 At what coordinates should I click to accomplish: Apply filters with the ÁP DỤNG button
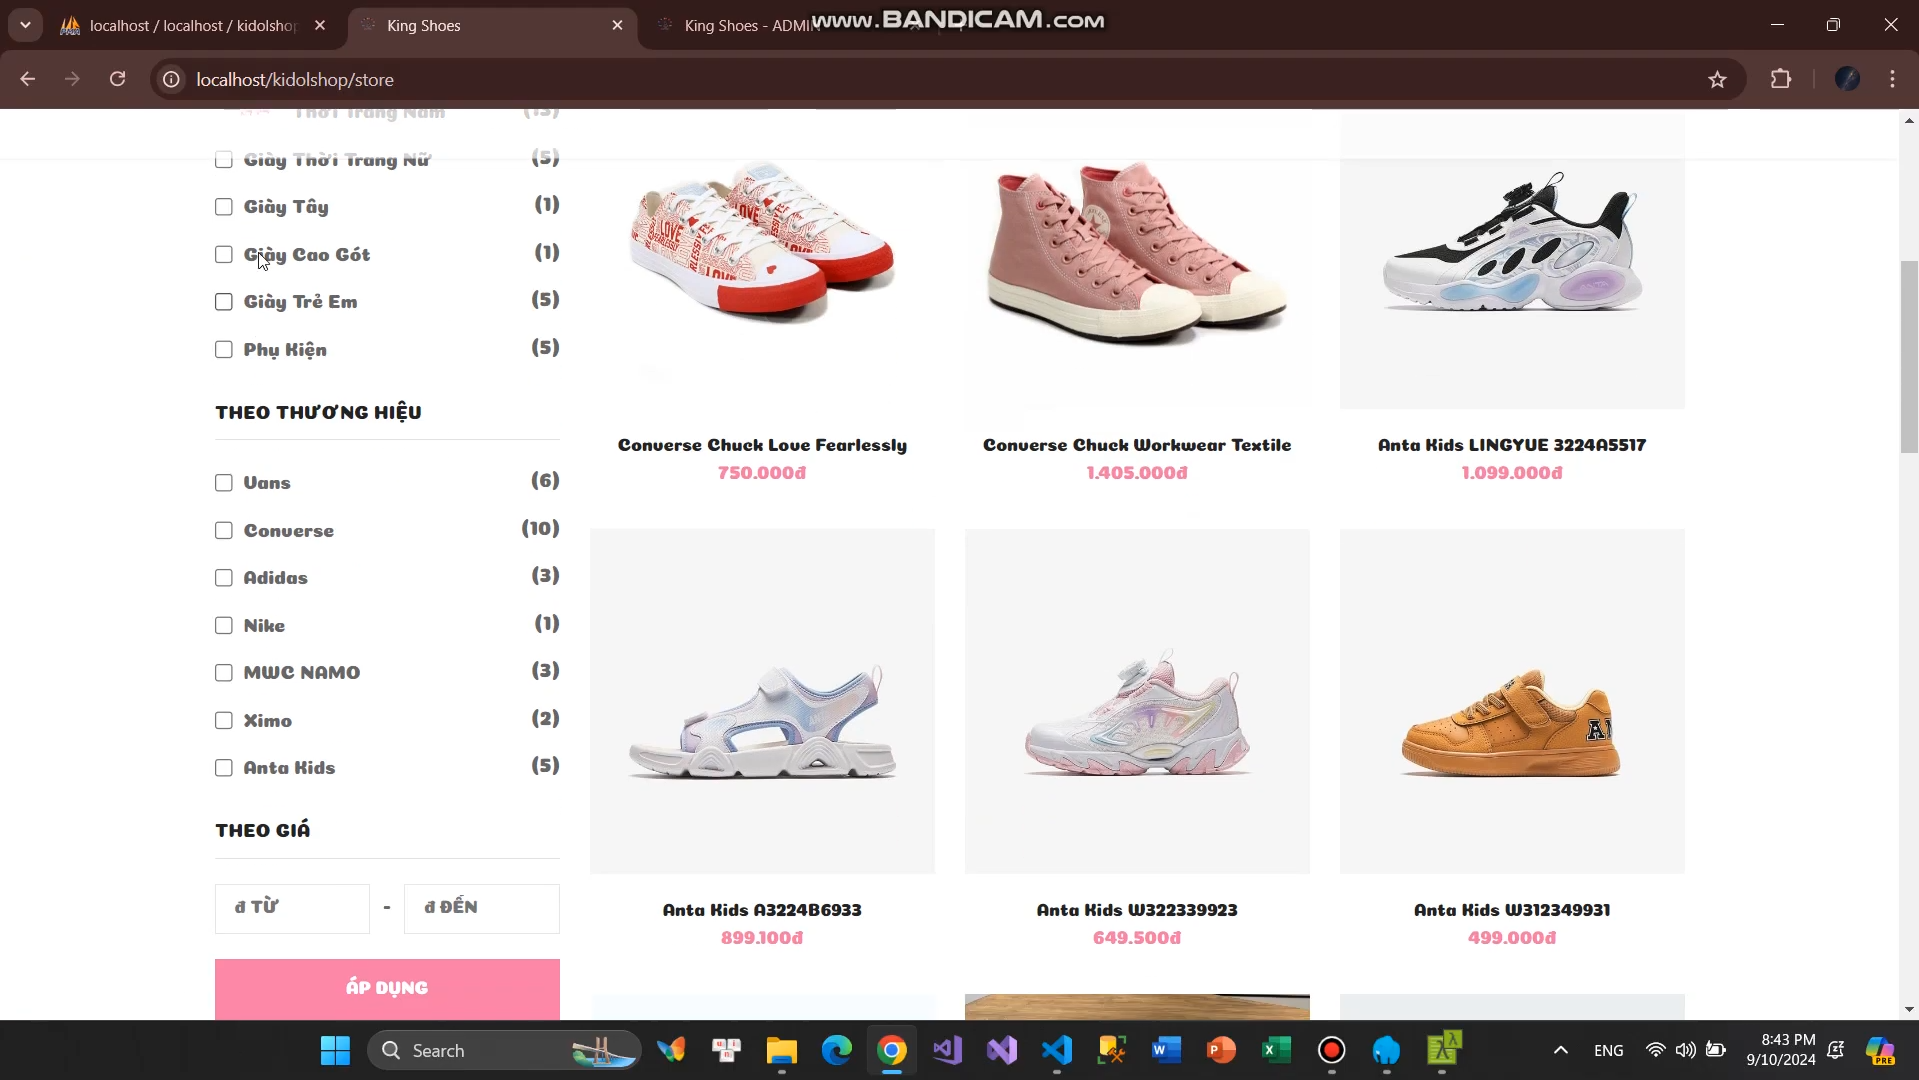coord(387,989)
